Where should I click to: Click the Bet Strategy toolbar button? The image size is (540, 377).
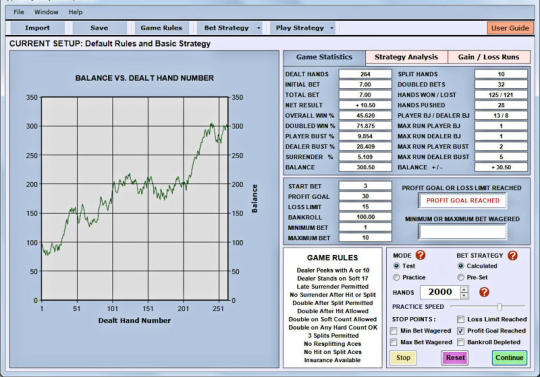tap(226, 28)
